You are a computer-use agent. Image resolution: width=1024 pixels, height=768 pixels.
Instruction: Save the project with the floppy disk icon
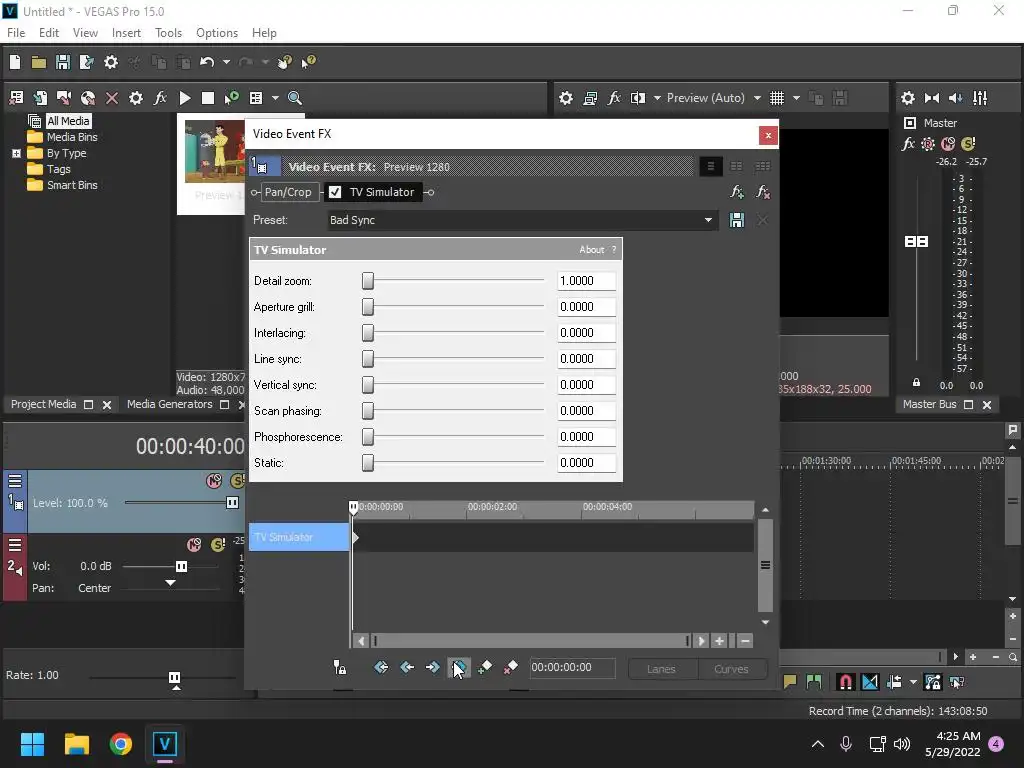point(63,62)
